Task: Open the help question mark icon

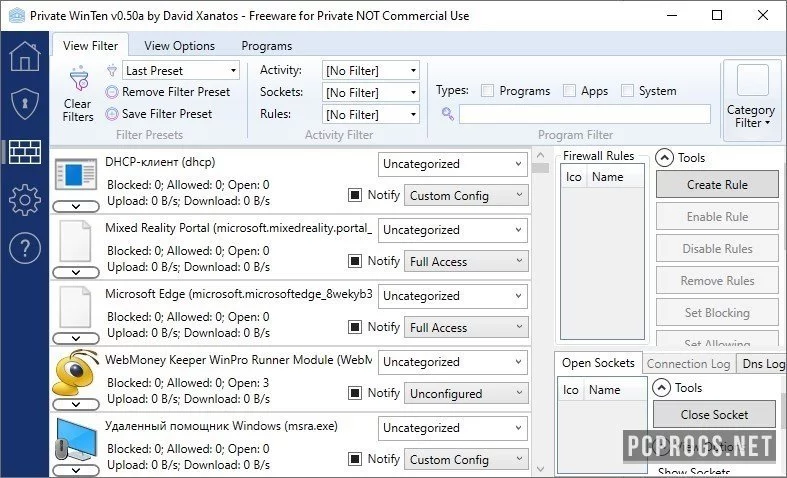Action: click(25, 248)
